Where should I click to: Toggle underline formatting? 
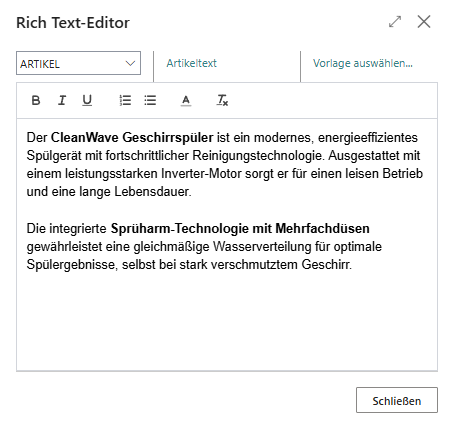pyautogui.click(x=87, y=100)
